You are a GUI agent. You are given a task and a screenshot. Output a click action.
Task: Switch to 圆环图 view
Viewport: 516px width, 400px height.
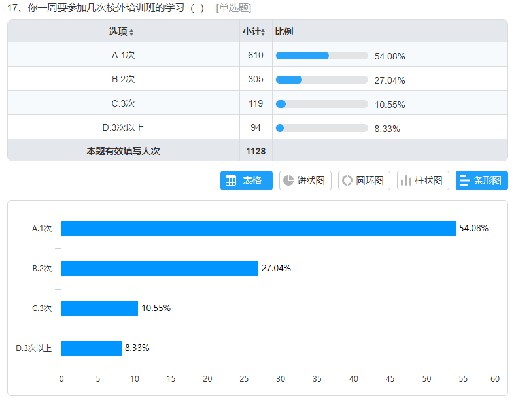pyautogui.click(x=364, y=180)
